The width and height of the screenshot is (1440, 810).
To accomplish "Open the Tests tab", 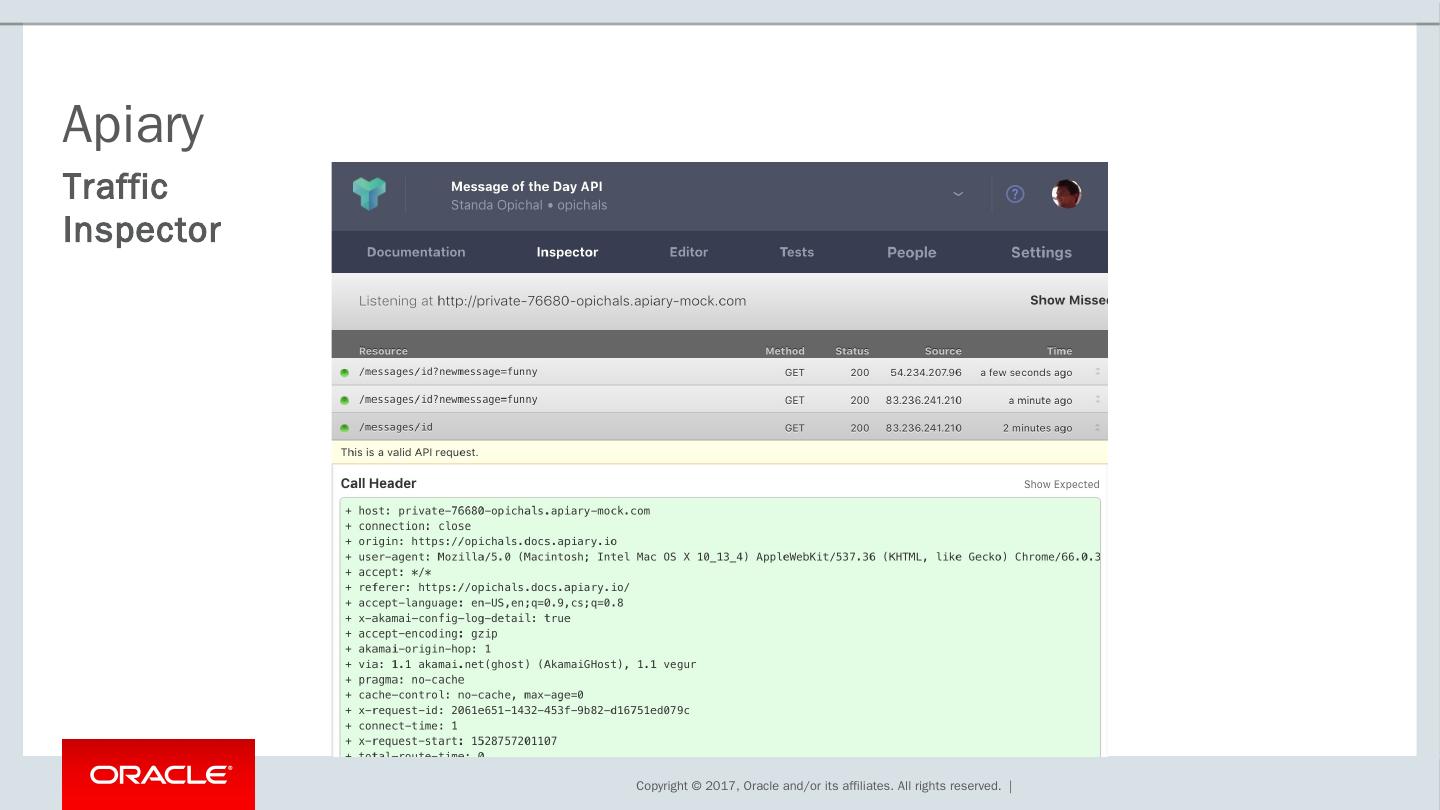I will point(797,252).
